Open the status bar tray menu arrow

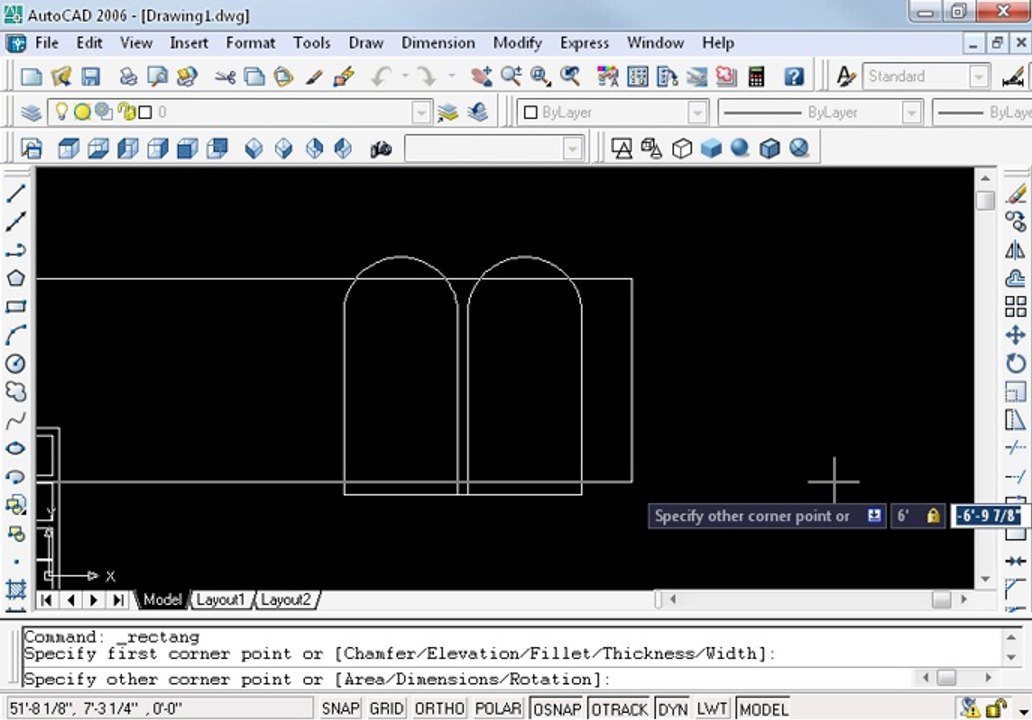pyautogui.click(x=1023, y=711)
